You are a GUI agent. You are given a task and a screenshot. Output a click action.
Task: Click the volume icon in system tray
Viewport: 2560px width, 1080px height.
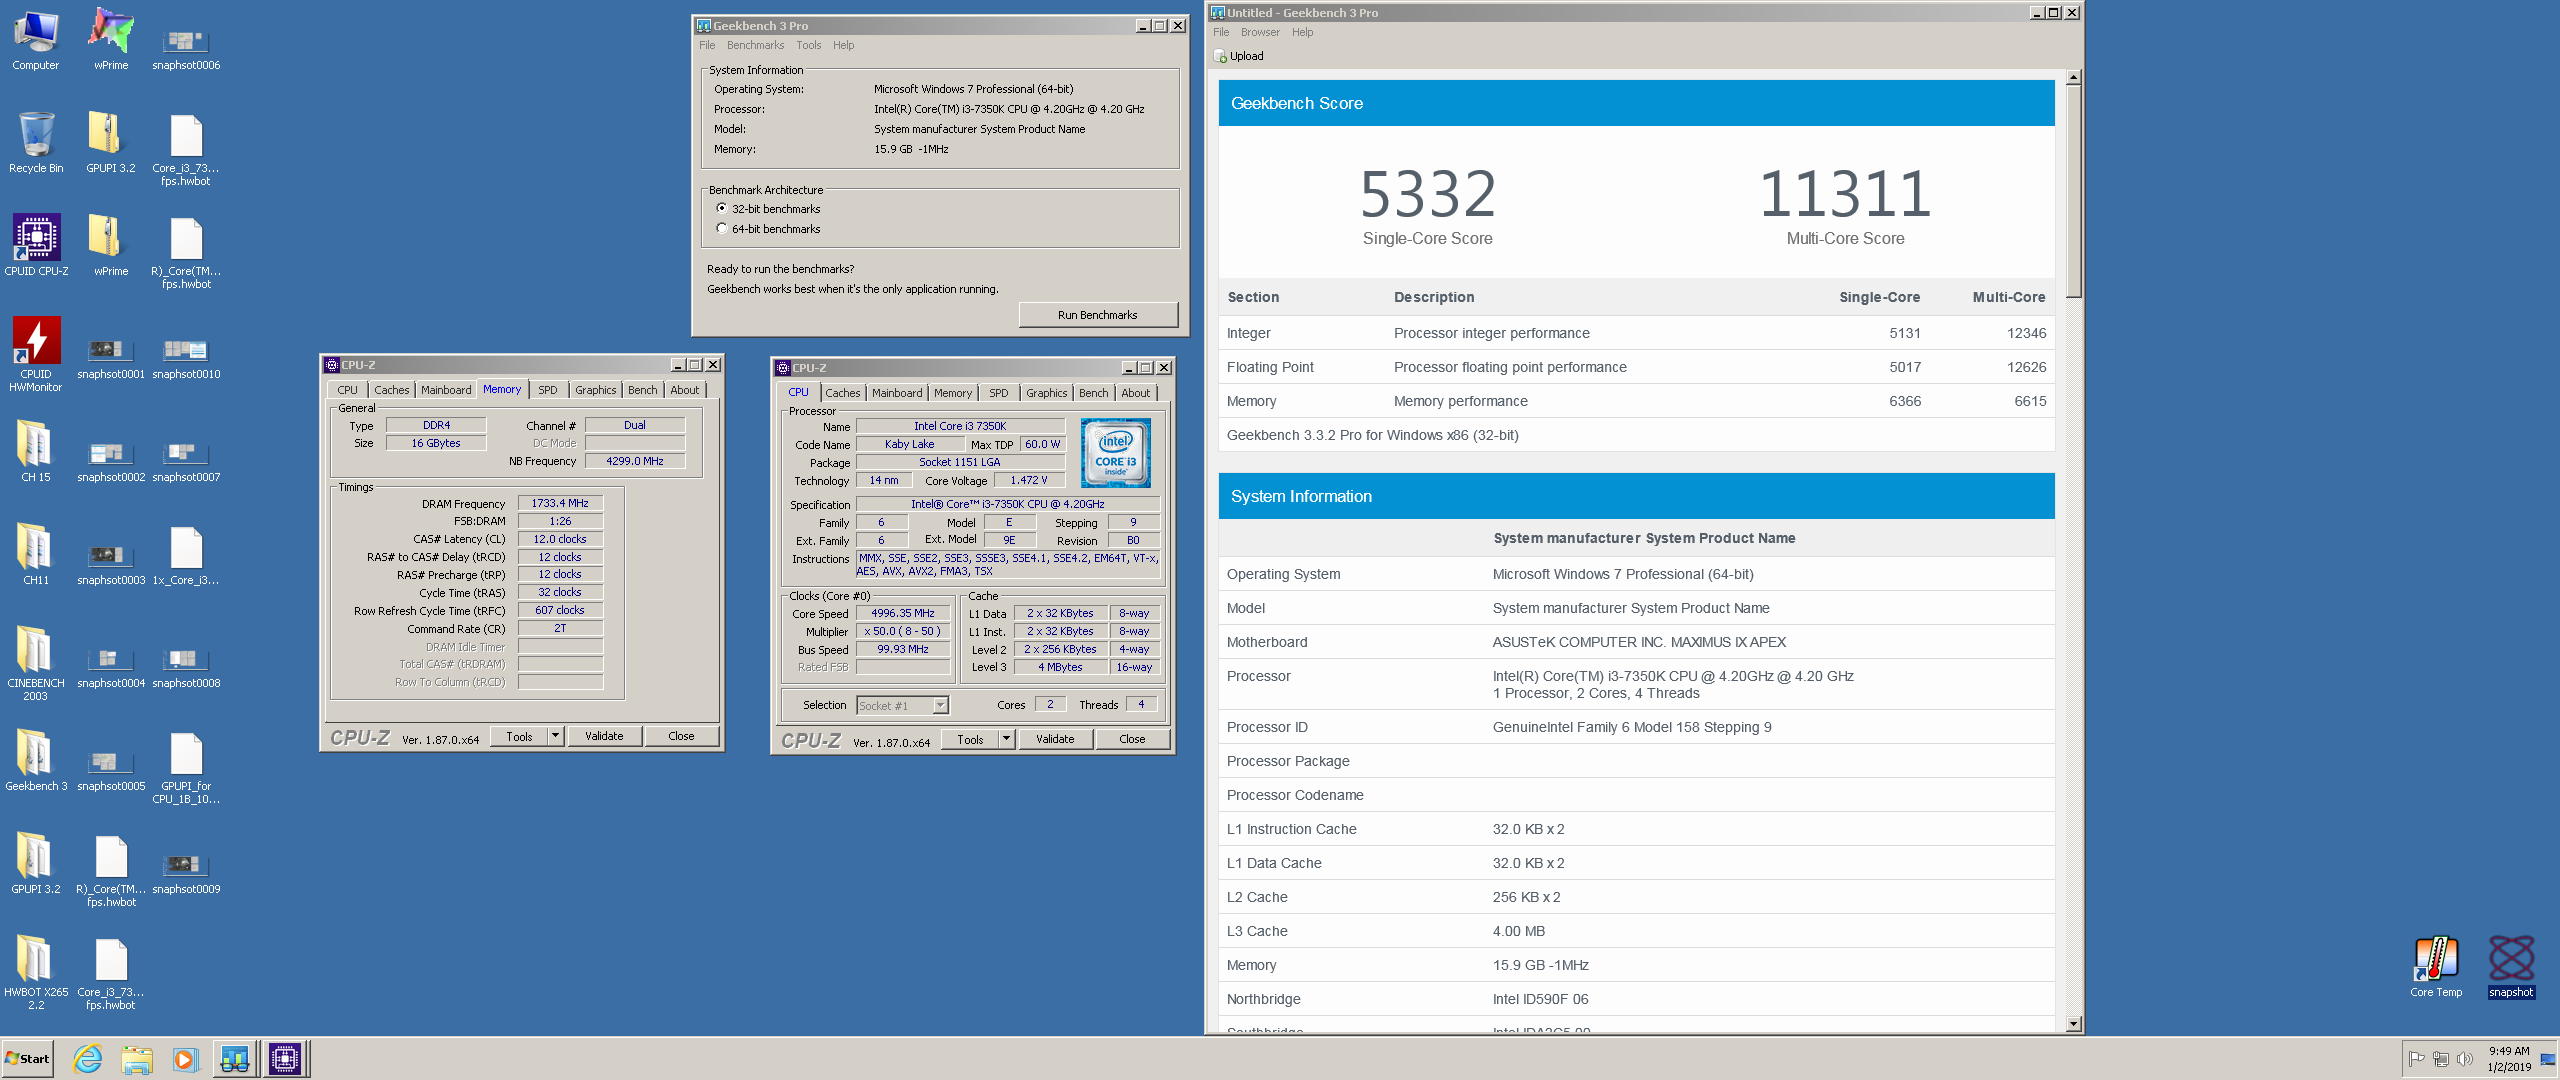pos(2464,1059)
